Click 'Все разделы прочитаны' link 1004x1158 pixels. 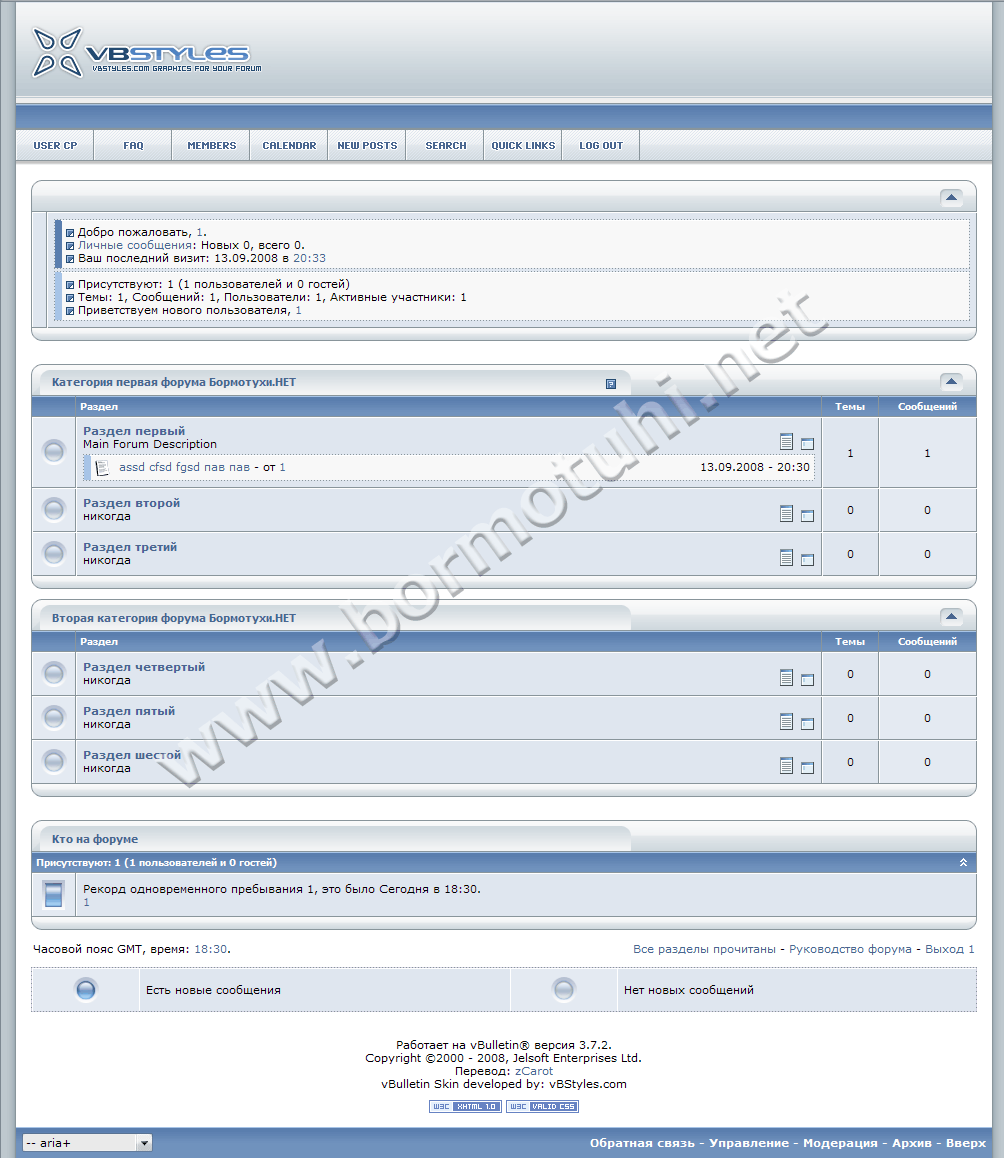point(704,949)
